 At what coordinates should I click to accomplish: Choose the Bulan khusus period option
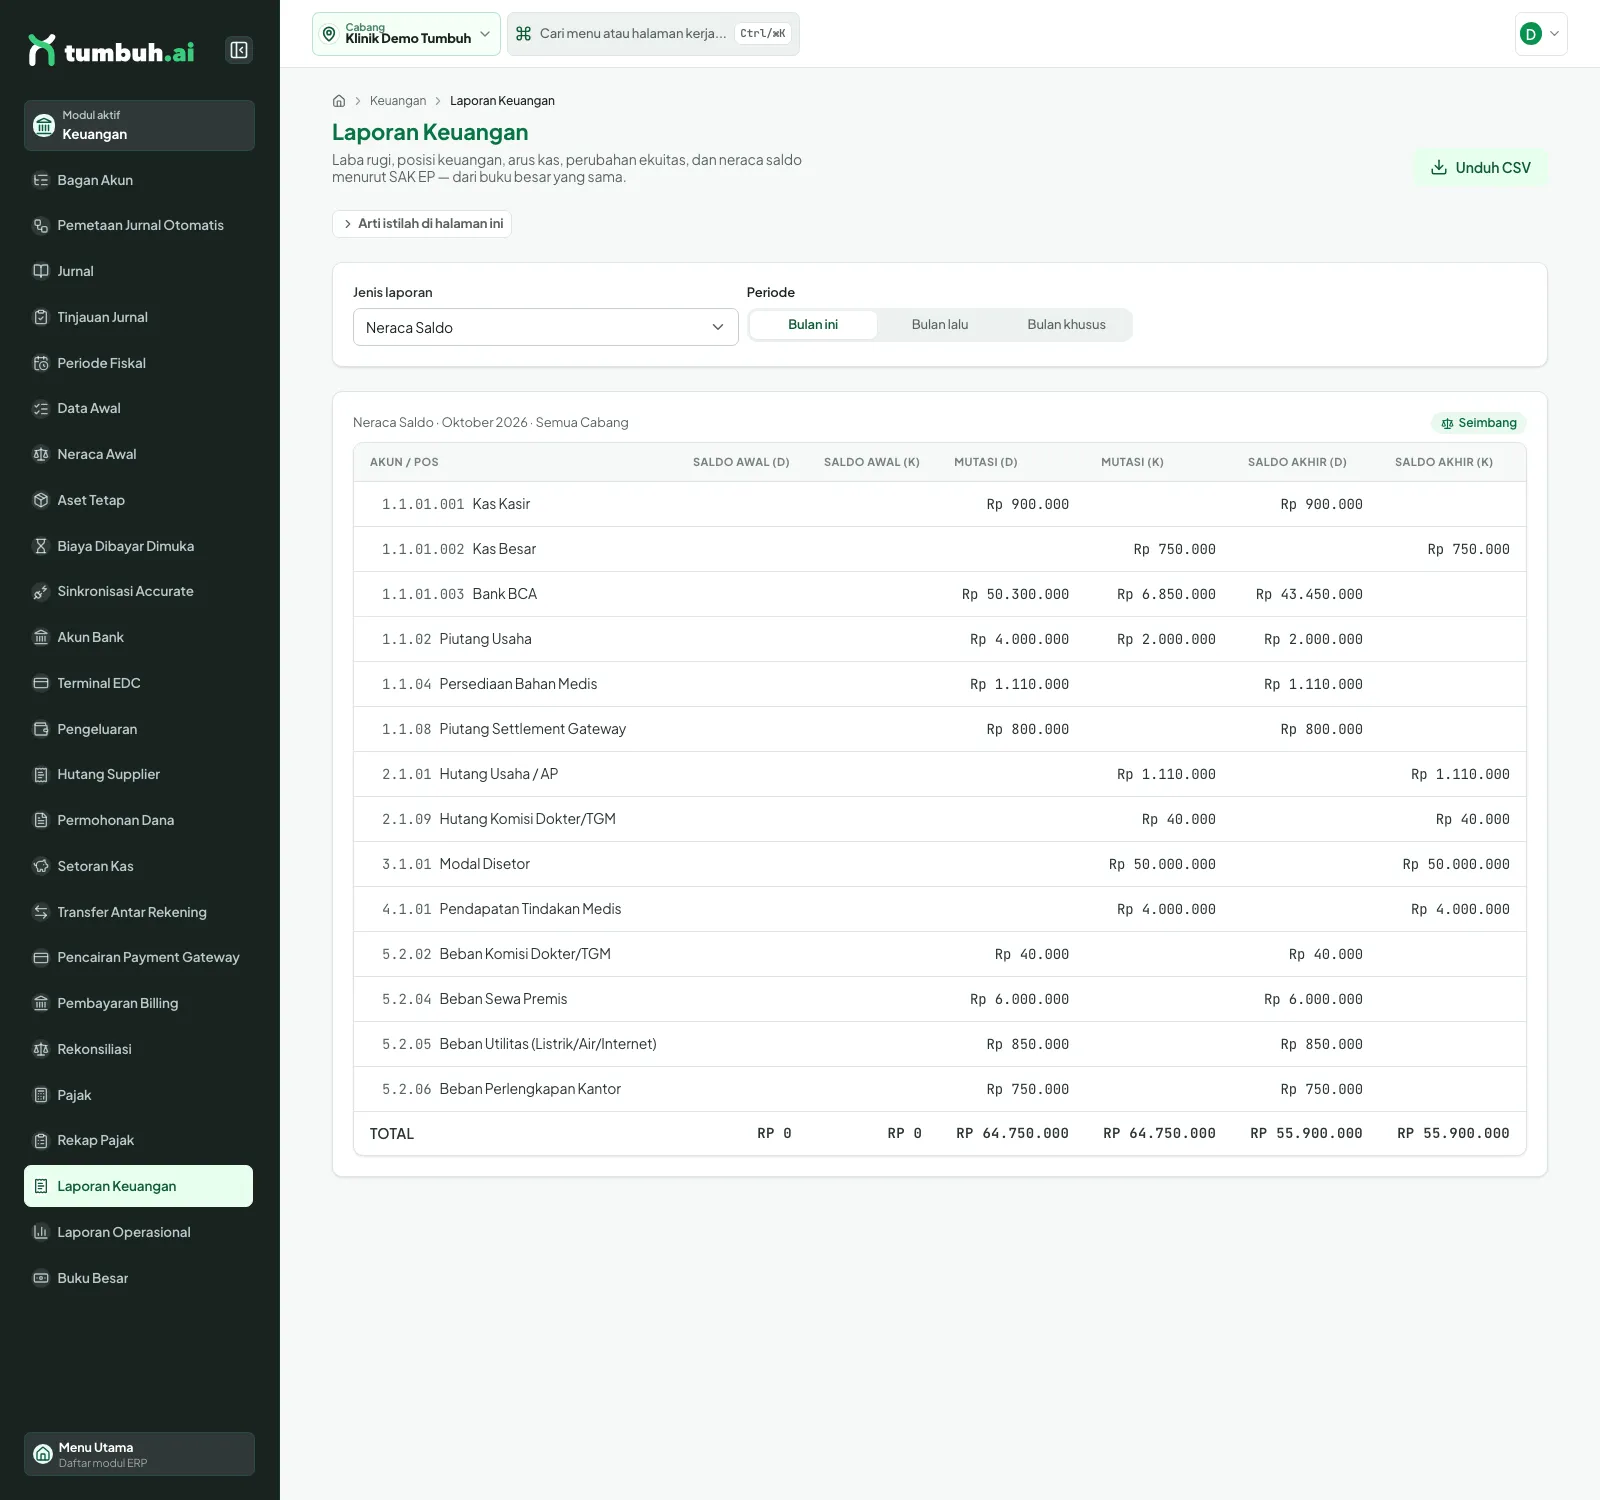[1066, 325]
